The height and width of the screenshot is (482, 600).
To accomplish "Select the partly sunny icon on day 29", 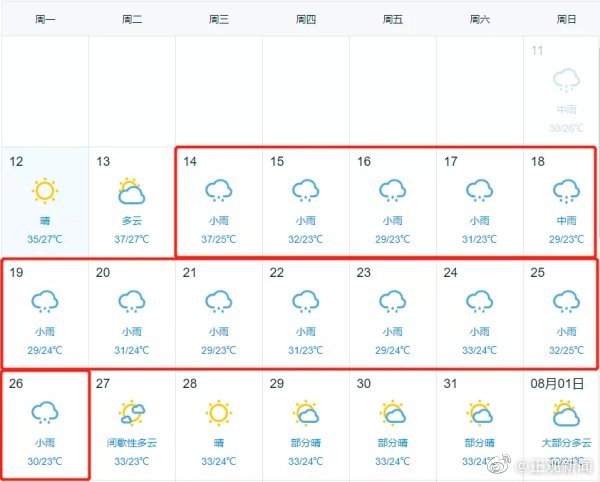I will [306, 413].
